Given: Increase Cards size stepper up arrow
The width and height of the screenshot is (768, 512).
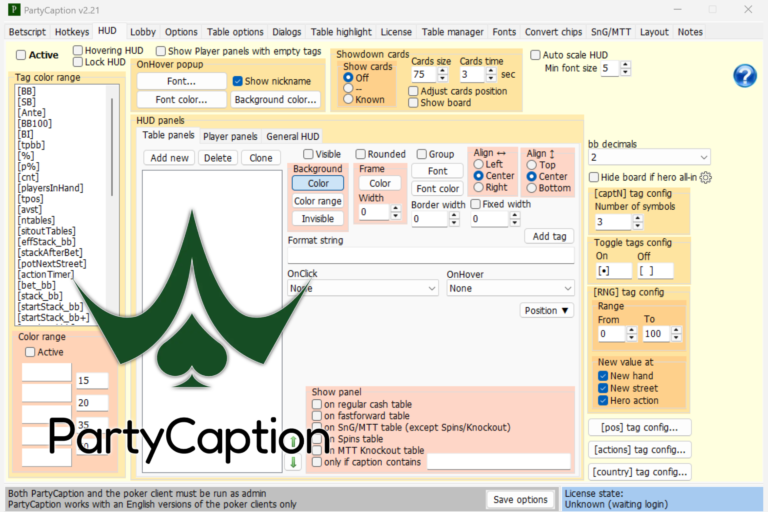Looking at the screenshot, I should tap(443, 71).
